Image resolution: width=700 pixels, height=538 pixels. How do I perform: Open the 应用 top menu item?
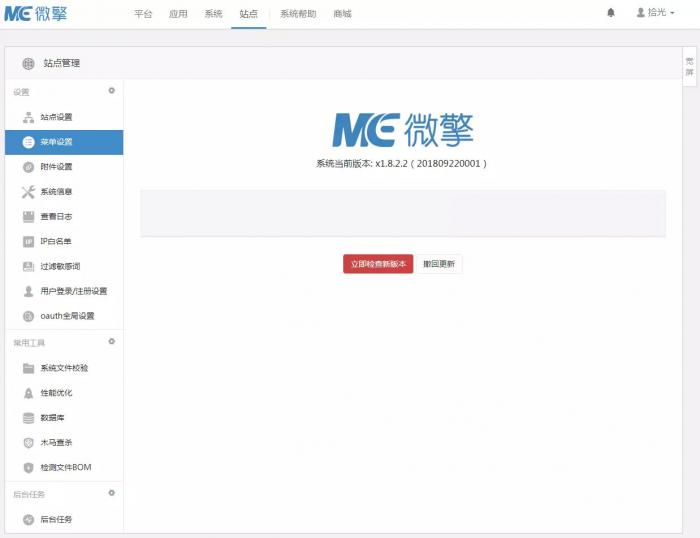178,14
